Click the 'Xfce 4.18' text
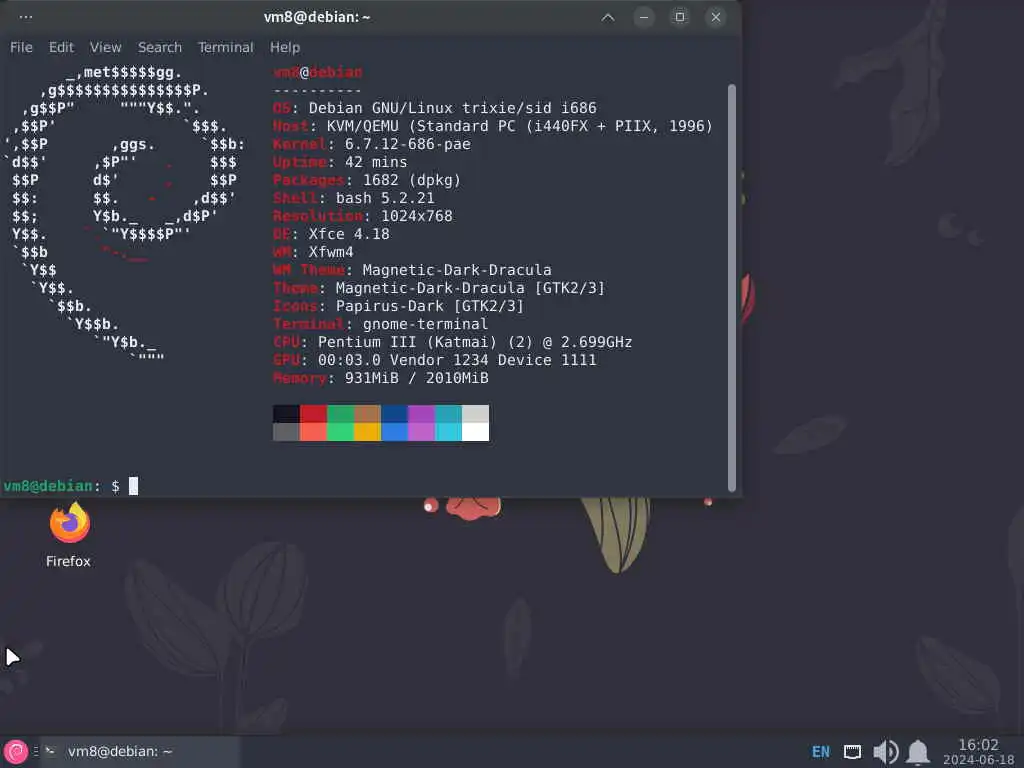1024x768 pixels. tap(349, 234)
